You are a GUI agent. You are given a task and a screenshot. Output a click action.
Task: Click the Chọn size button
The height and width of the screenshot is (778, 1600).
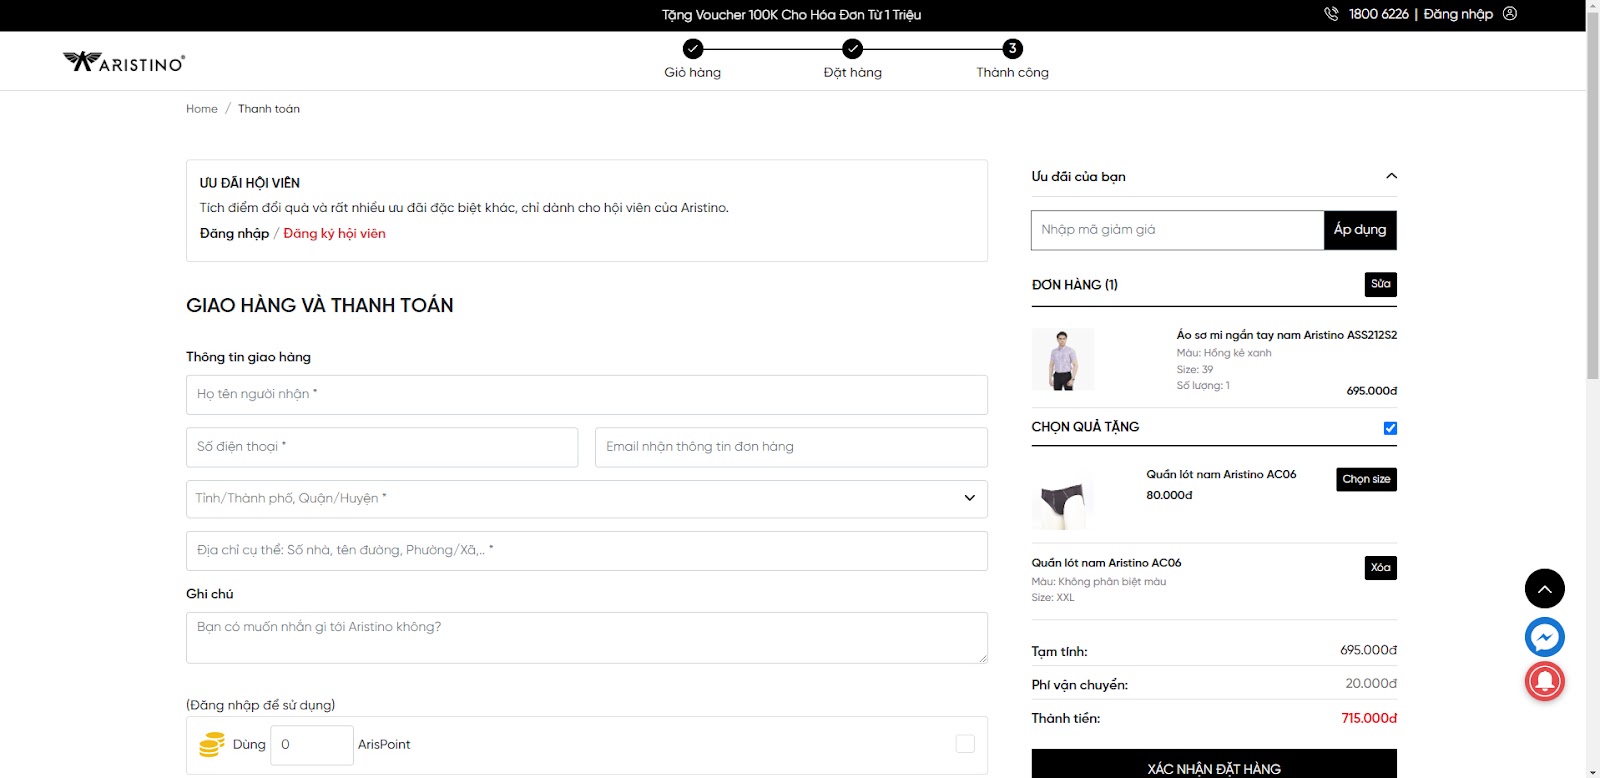click(1366, 479)
